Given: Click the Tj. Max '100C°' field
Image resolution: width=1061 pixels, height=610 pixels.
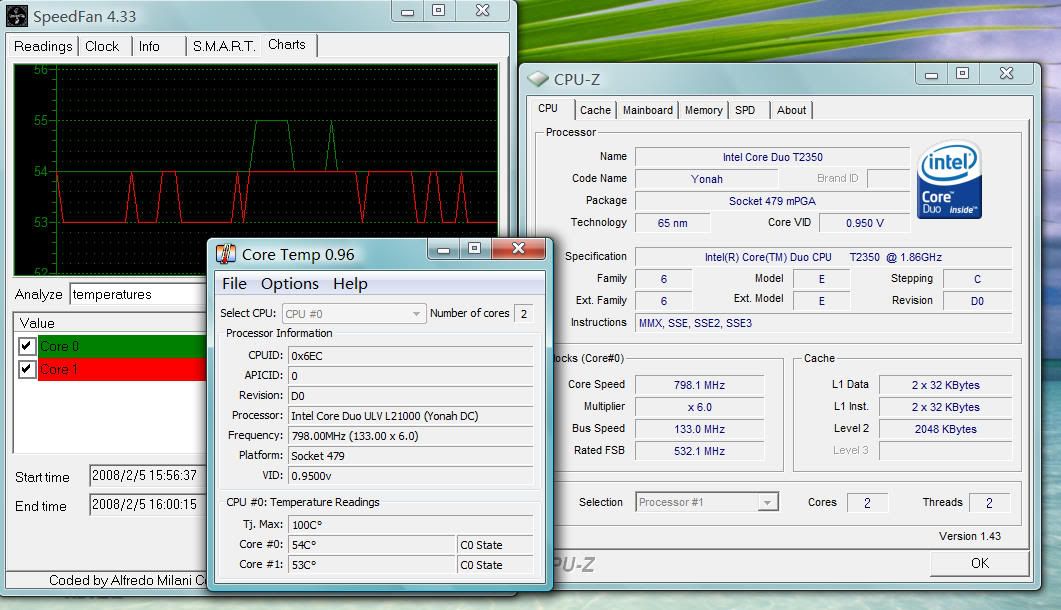Looking at the screenshot, I should coord(410,525).
